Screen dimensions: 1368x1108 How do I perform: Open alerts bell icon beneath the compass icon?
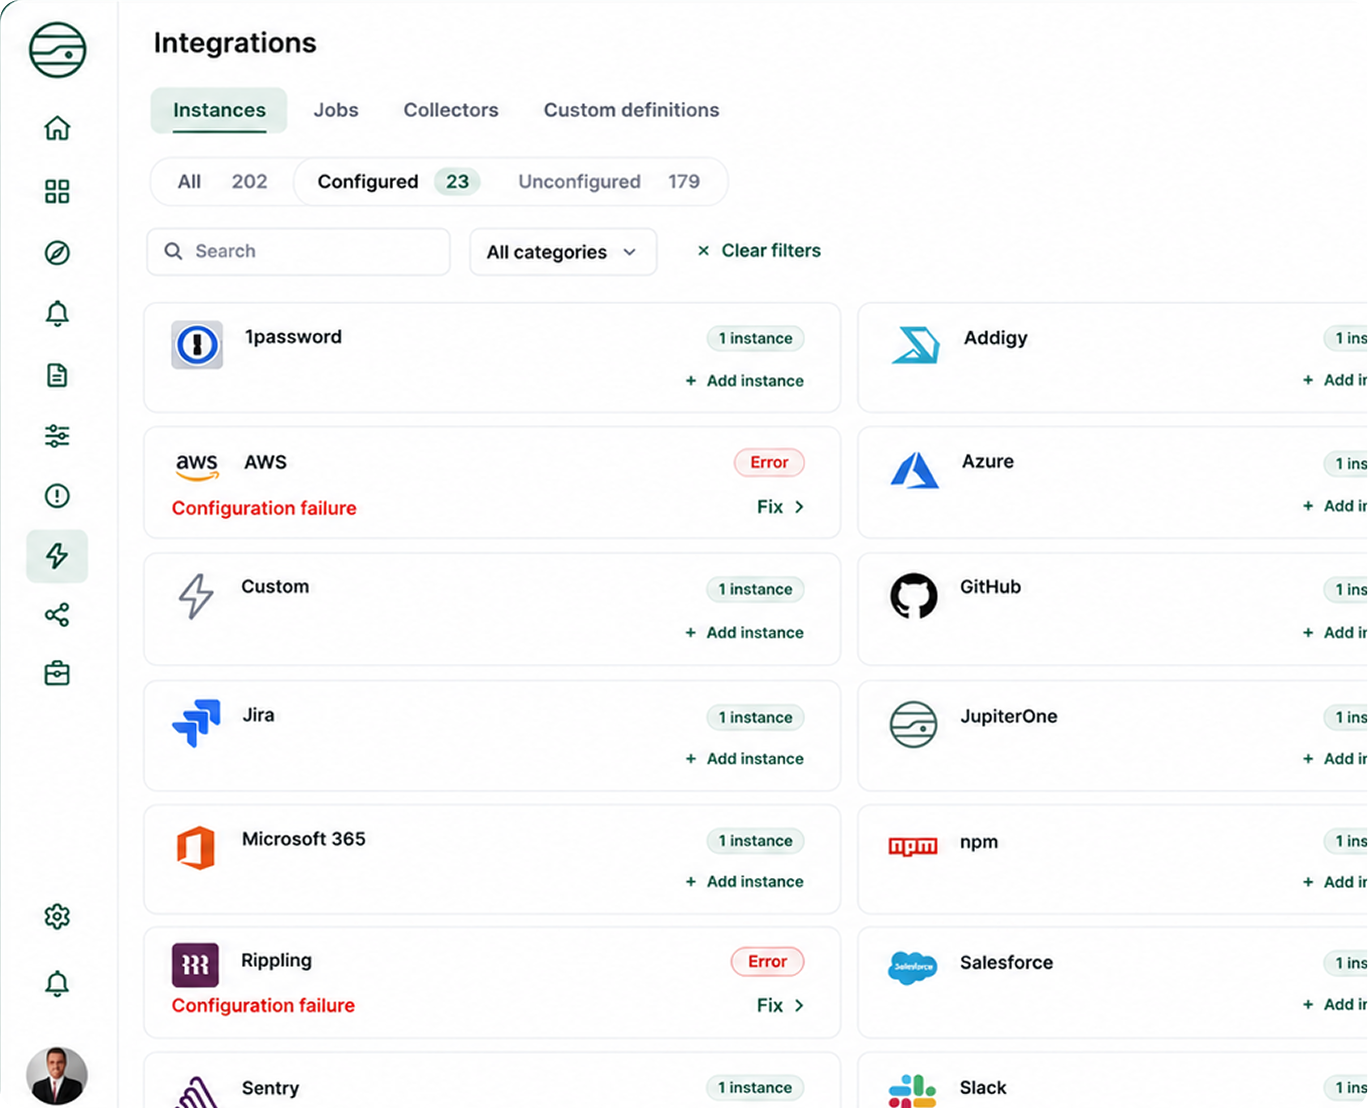(x=57, y=314)
